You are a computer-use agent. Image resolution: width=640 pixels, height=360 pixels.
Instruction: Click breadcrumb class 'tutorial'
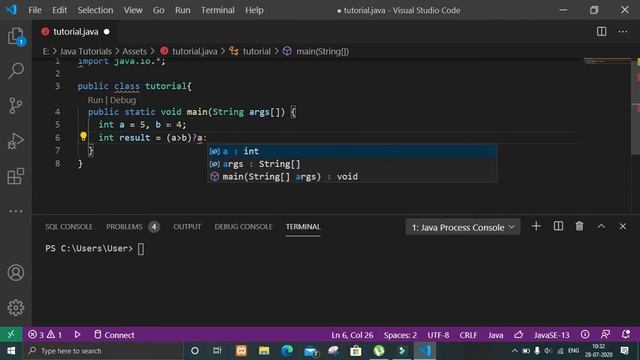point(256,51)
